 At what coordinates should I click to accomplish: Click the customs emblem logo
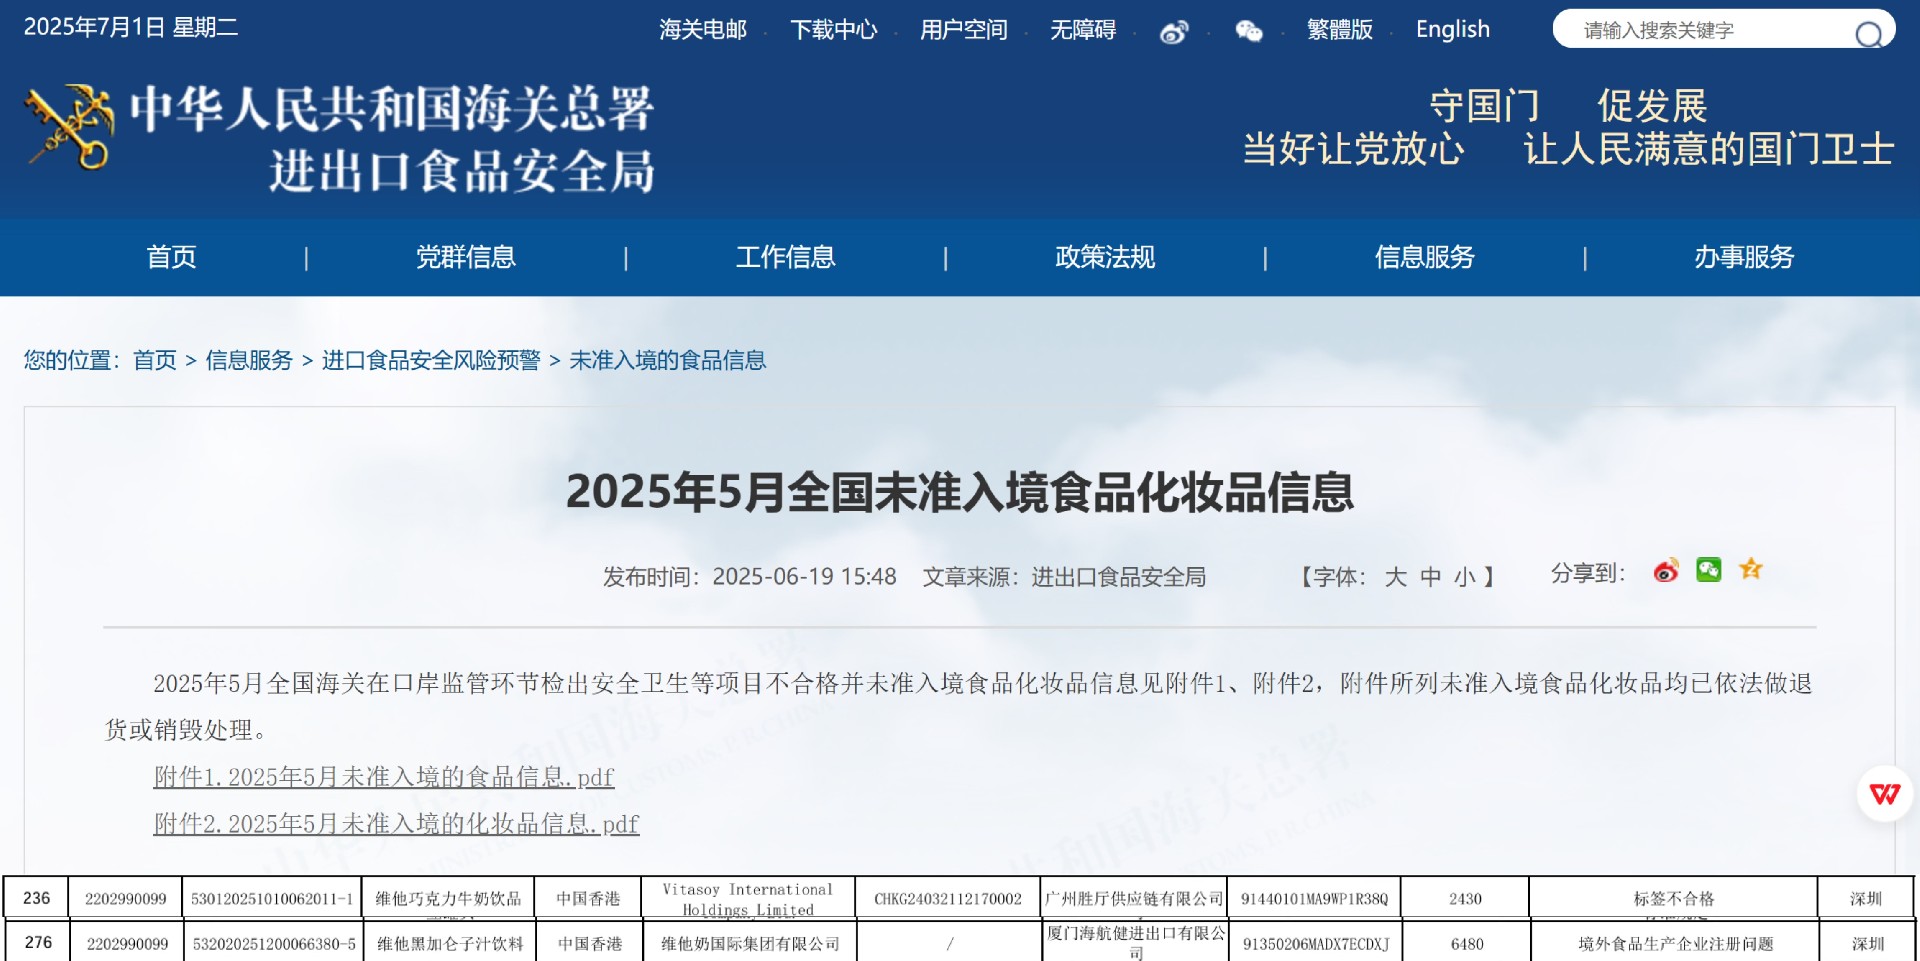coord(70,127)
